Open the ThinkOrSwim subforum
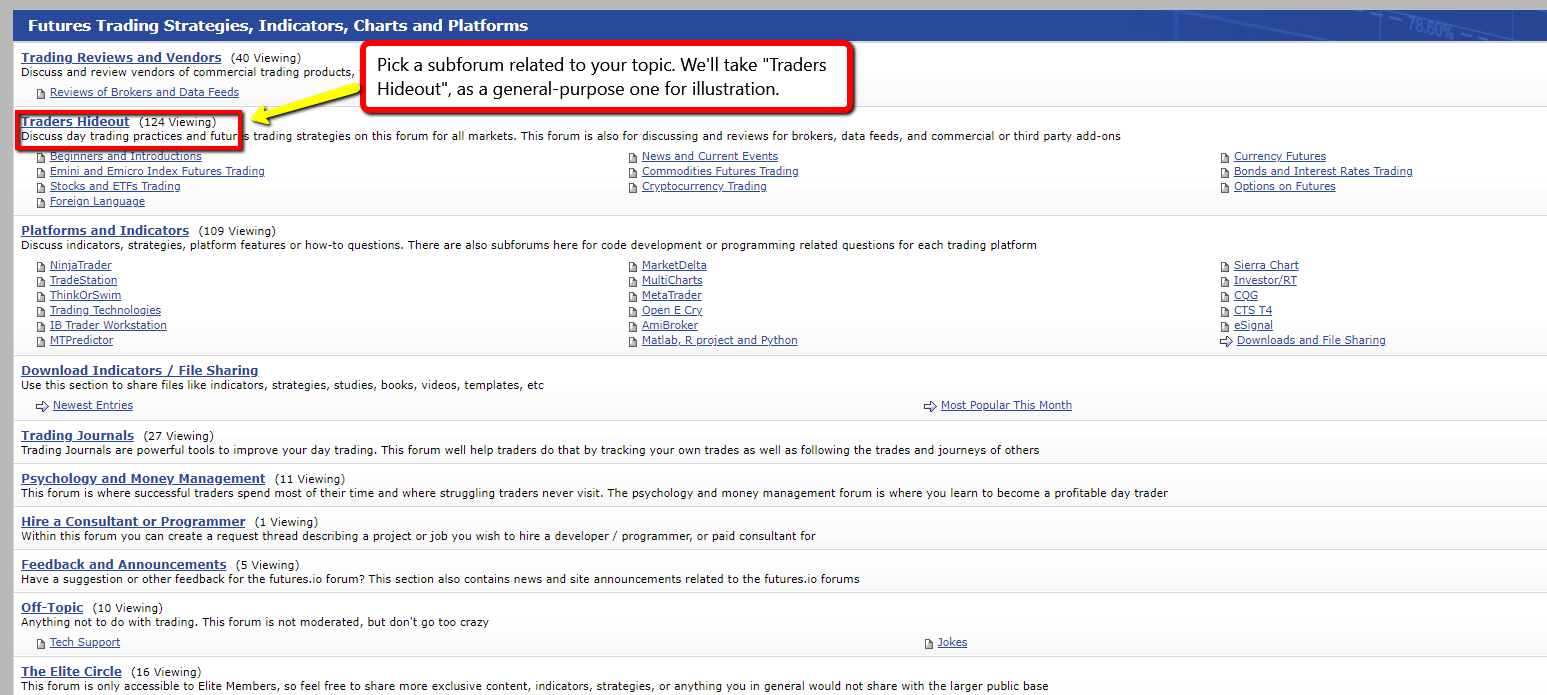 pyautogui.click(x=85, y=295)
